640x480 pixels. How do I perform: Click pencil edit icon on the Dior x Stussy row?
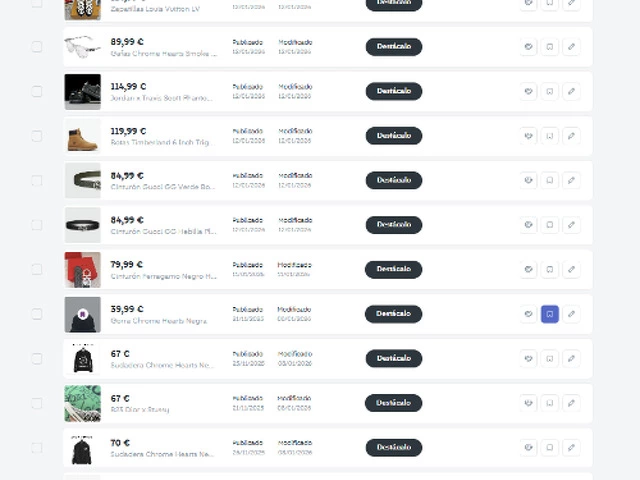[571, 403]
